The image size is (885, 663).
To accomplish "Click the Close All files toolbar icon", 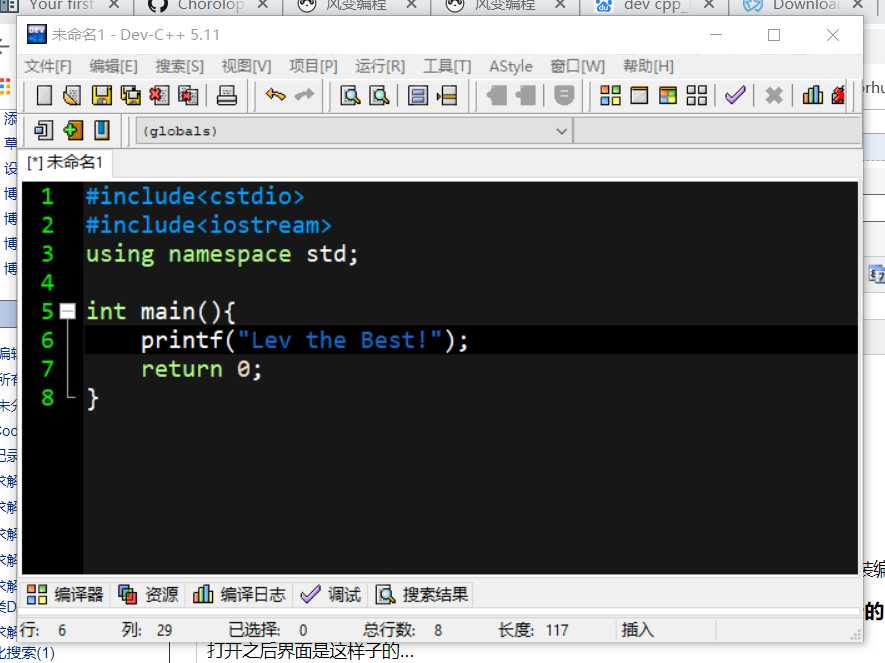I will (x=188, y=95).
